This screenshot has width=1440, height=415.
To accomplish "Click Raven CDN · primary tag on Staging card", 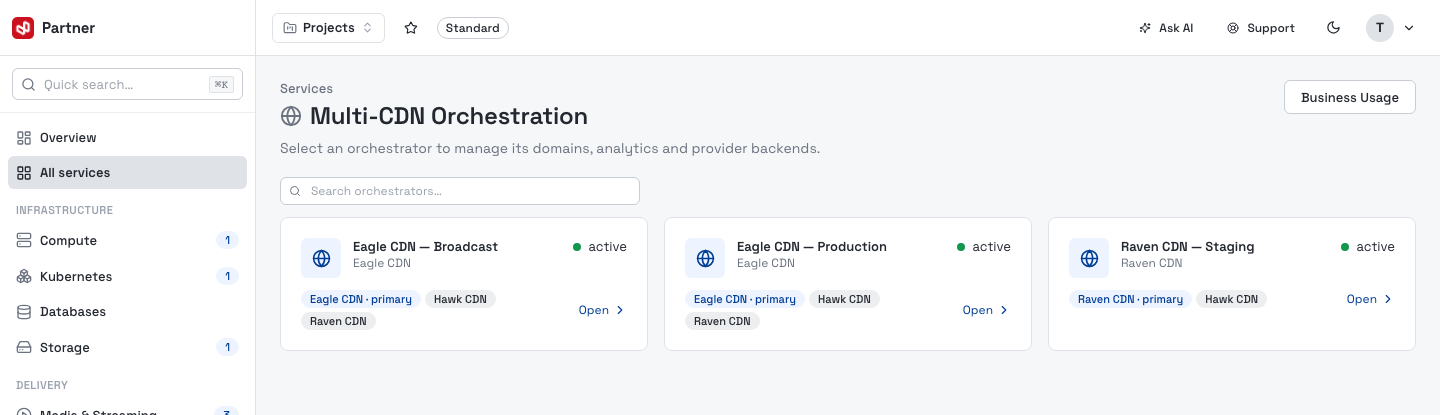I will pos(1130,299).
